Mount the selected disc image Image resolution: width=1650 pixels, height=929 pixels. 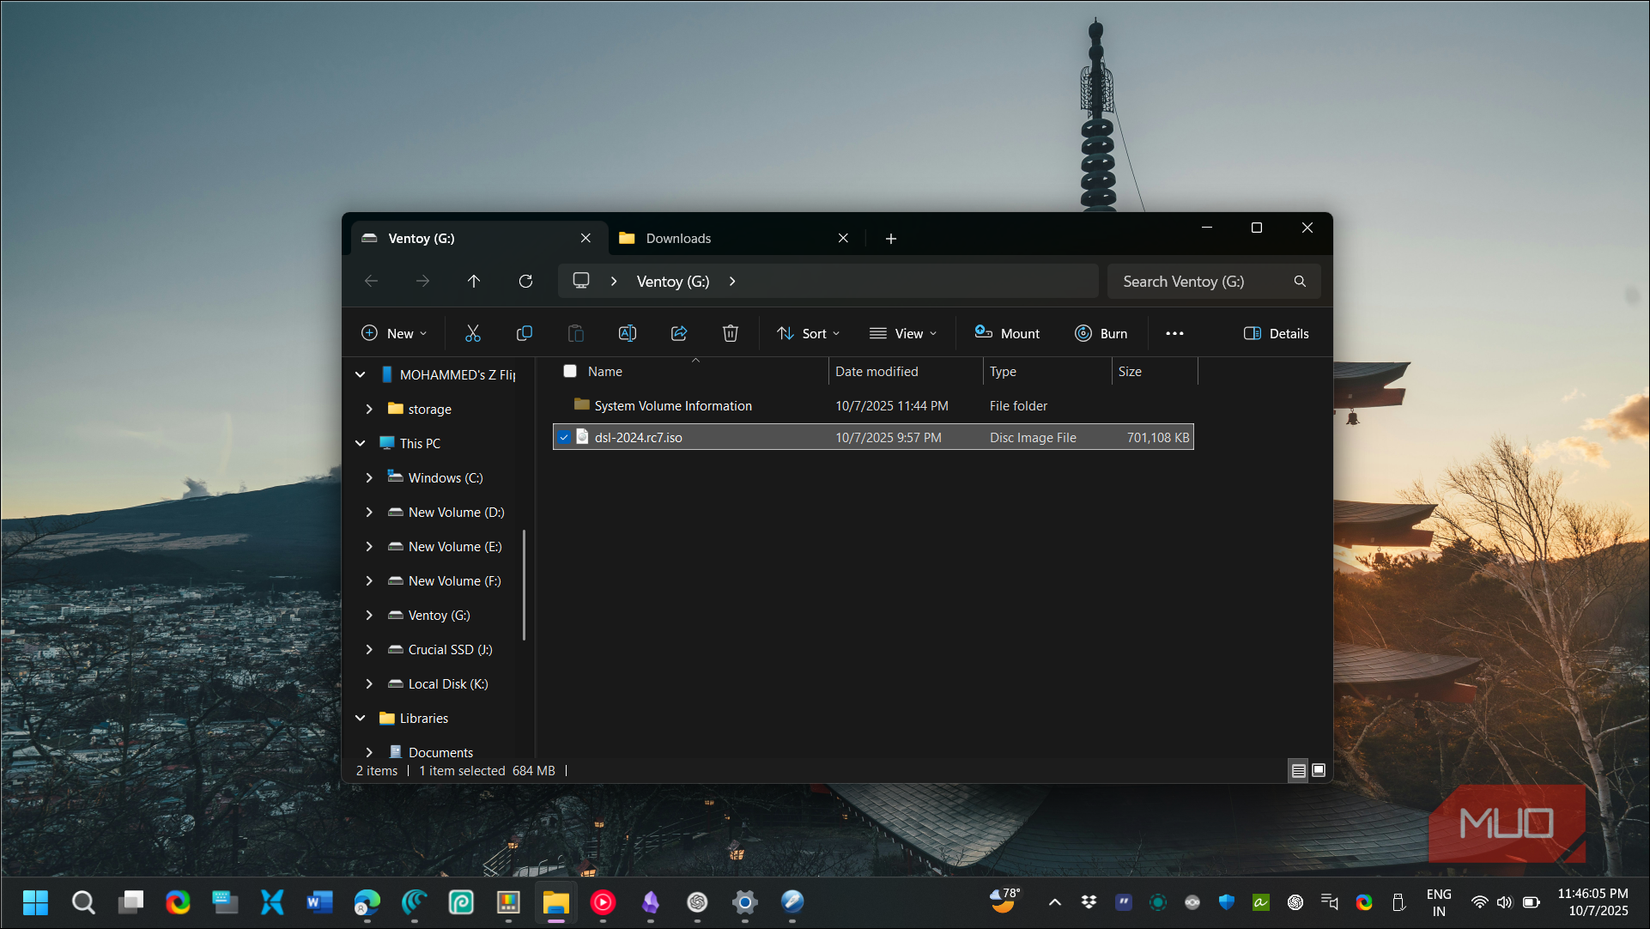pyautogui.click(x=1007, y=333)
